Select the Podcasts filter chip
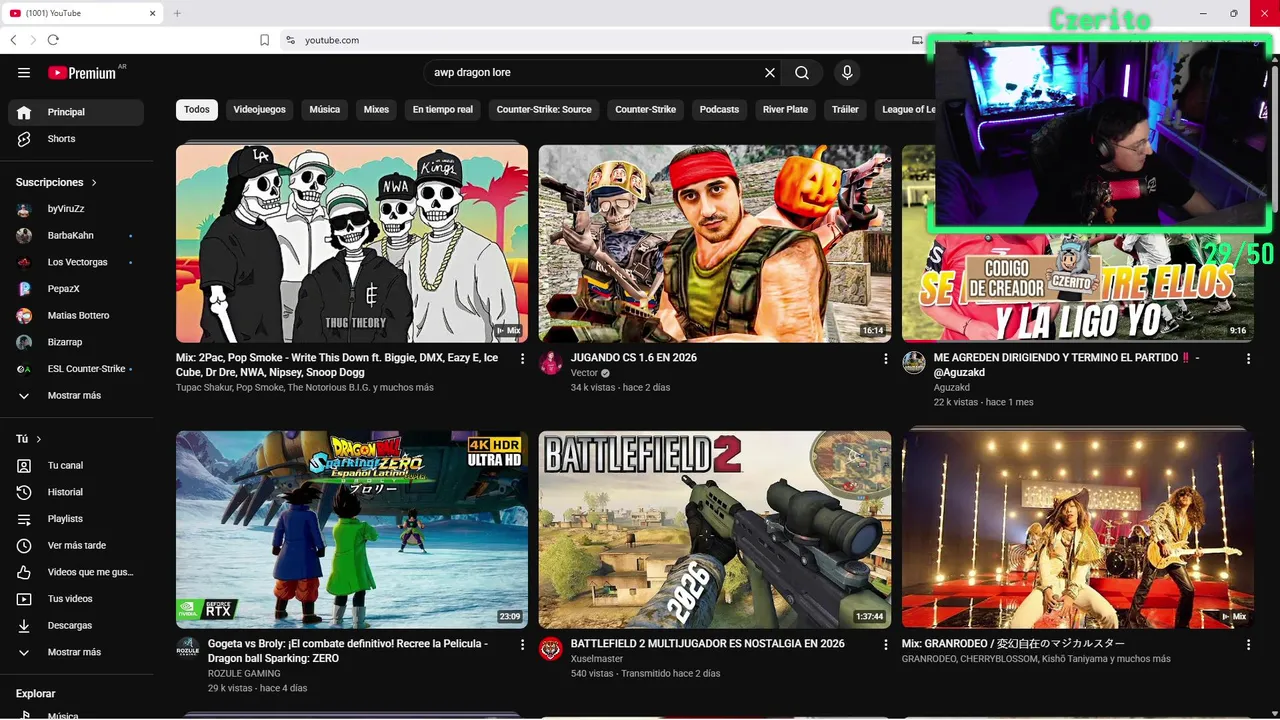Viewport: 1280px width, 720px height. click(719, 110)
